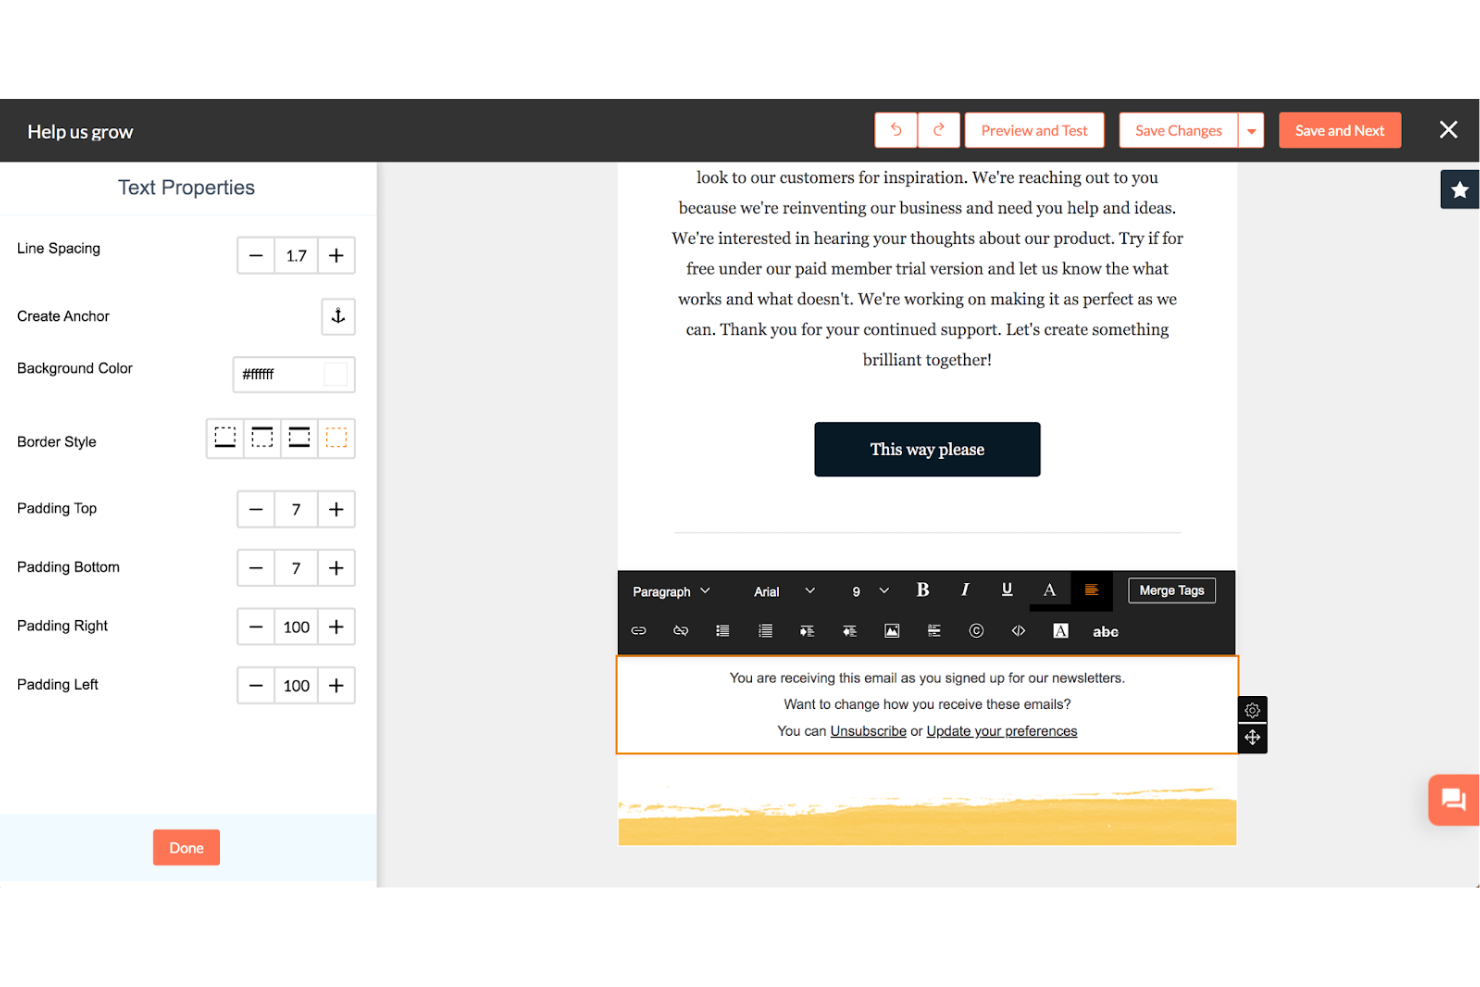
Task: Select bottom border style option
Action: pyautogui.click(x=225, y=438)
